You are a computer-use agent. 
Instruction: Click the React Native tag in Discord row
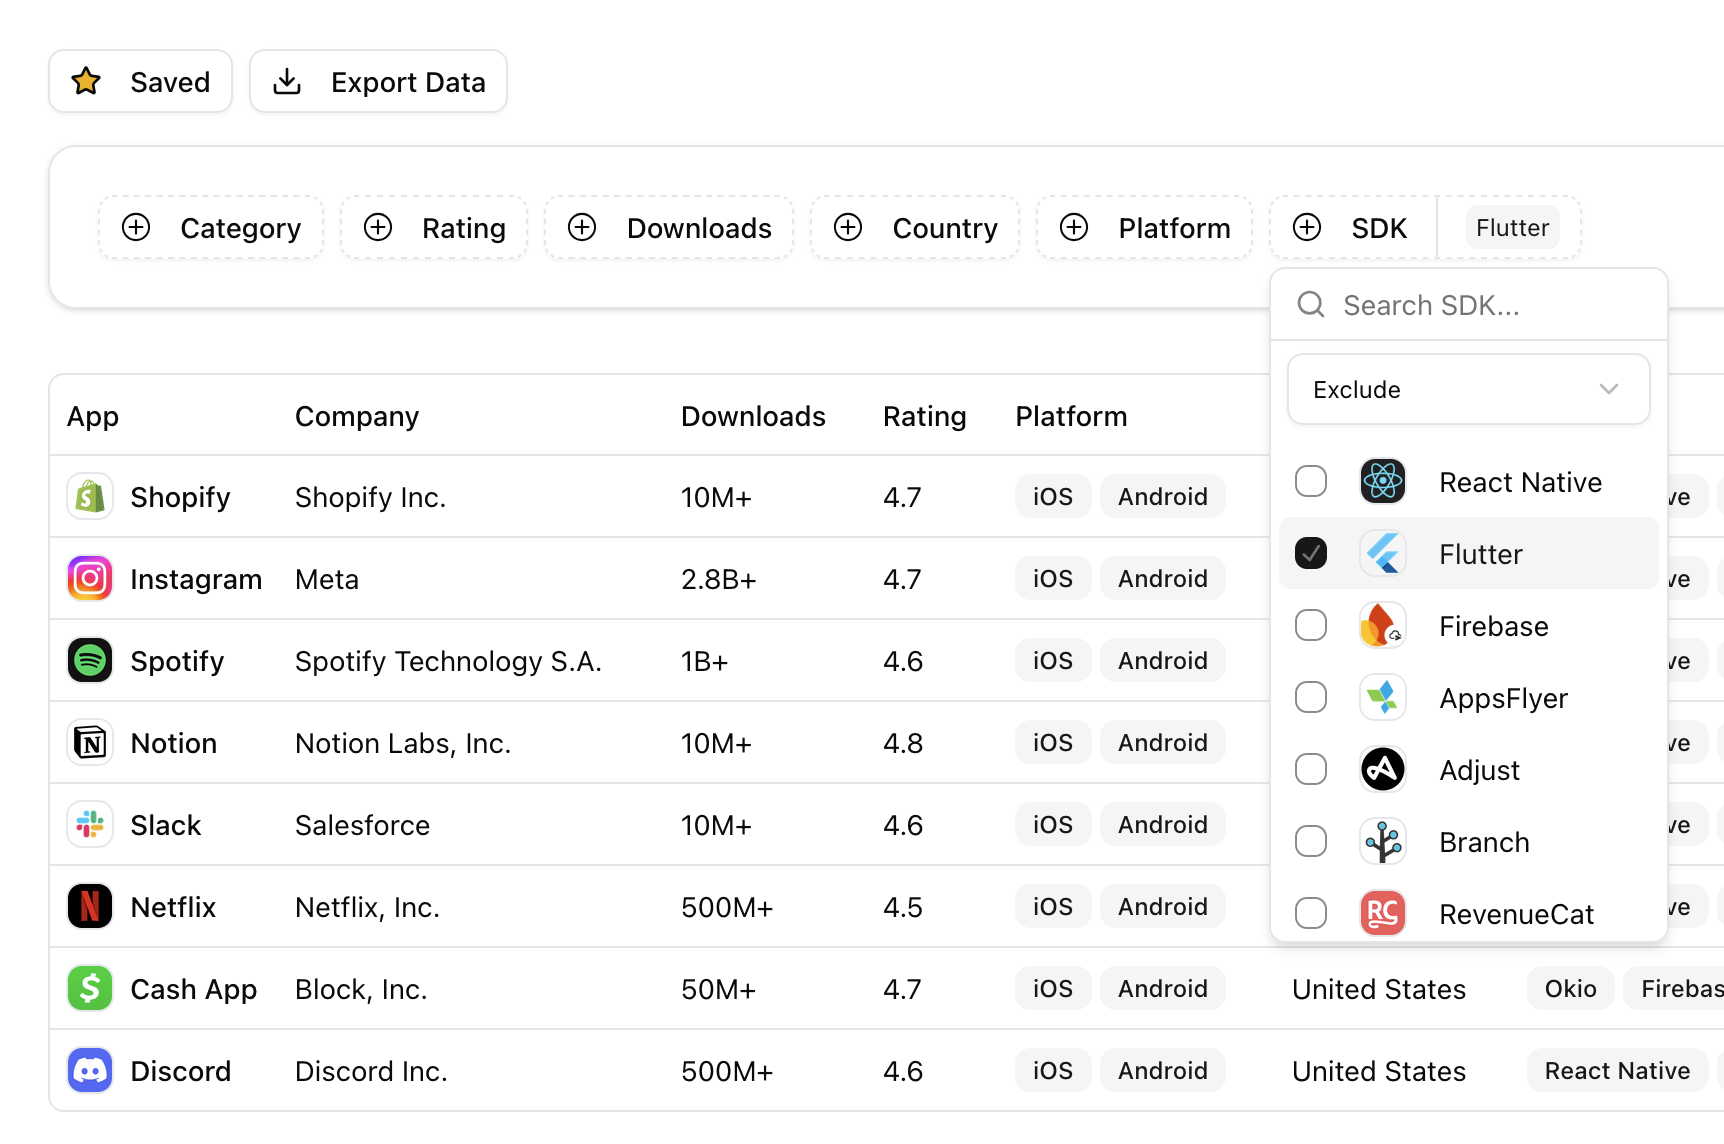1617,1071
